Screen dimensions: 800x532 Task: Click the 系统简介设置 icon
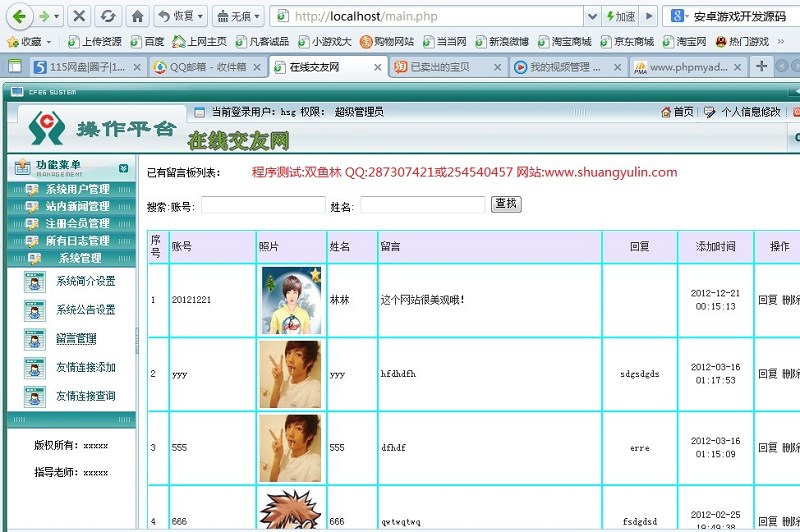click(35, 282)
